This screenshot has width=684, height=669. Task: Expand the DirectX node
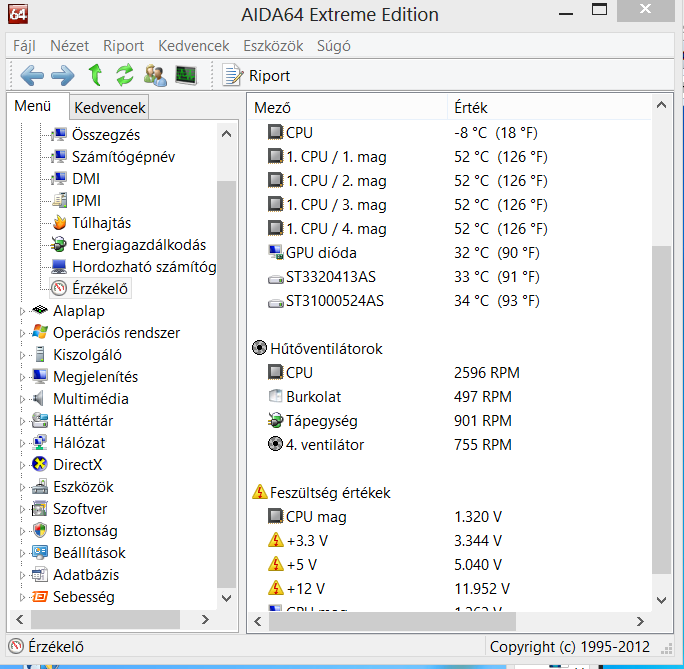[x=22, y=465]
